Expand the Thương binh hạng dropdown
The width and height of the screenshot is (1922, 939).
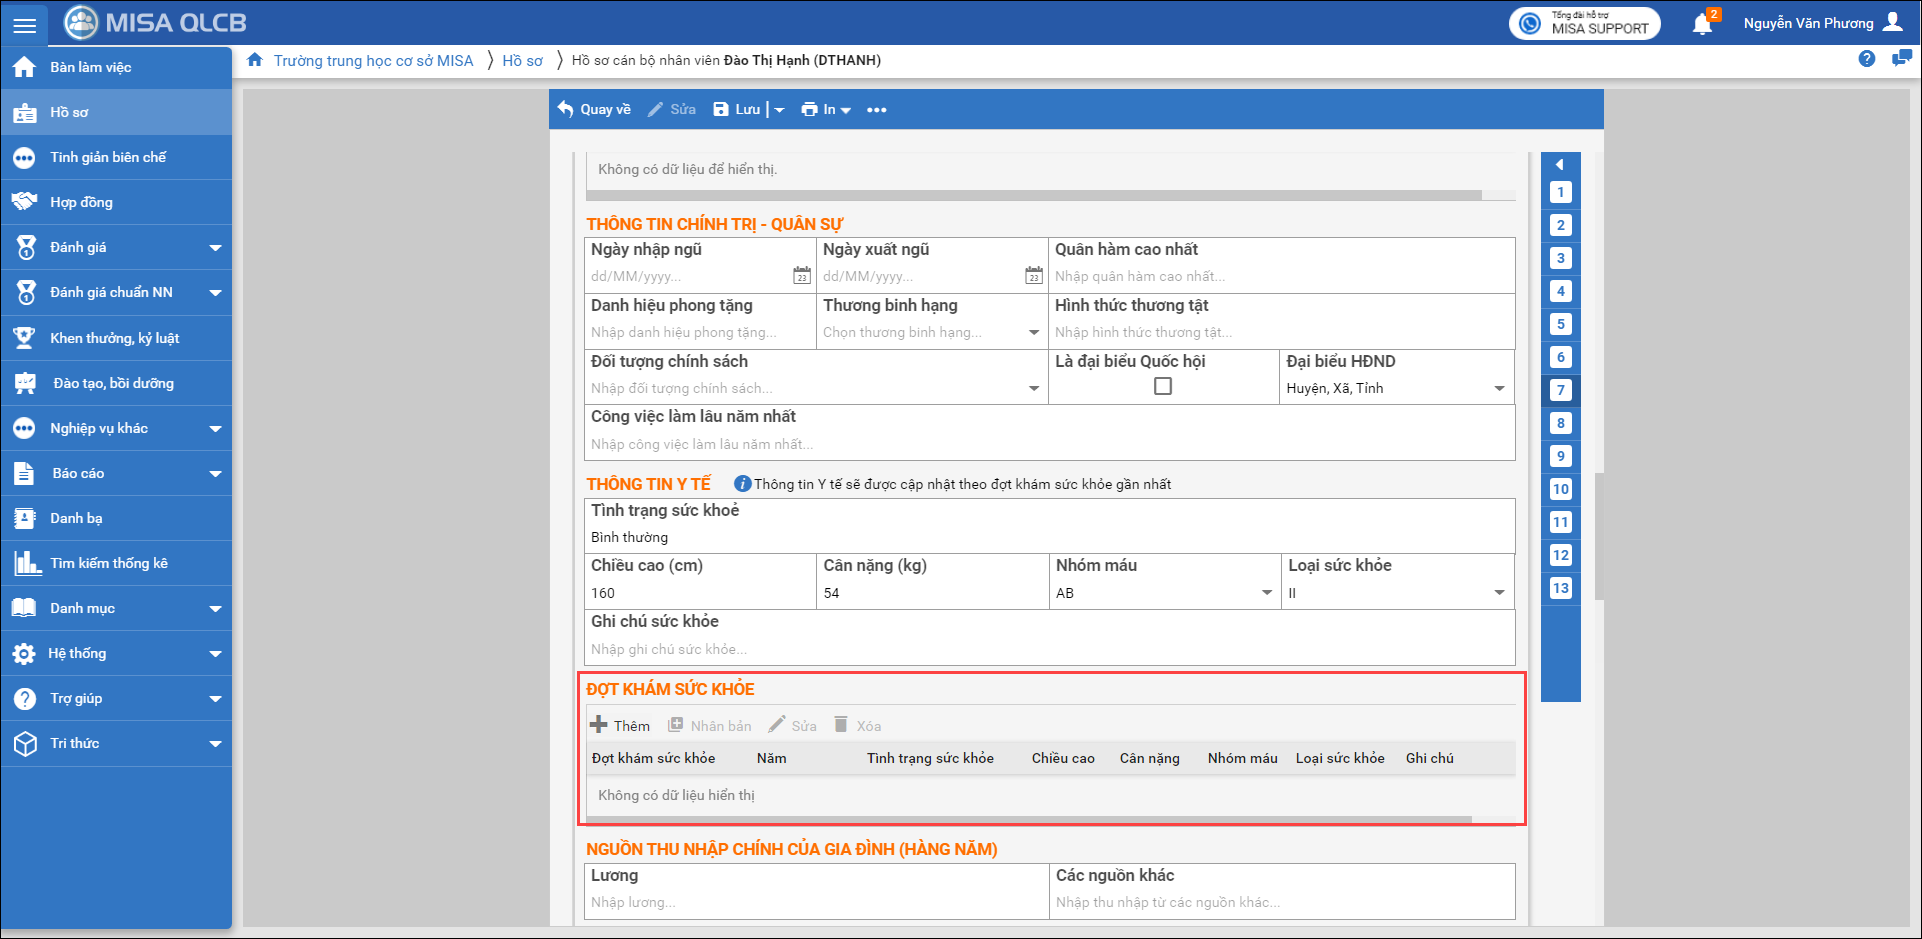point(1034,332)
